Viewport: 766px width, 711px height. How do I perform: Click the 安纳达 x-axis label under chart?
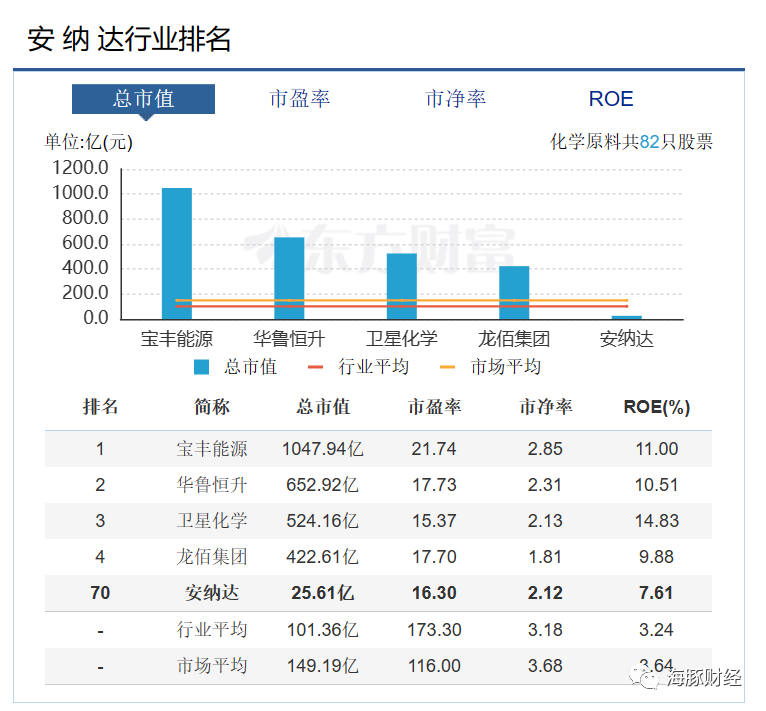[627, 339]
